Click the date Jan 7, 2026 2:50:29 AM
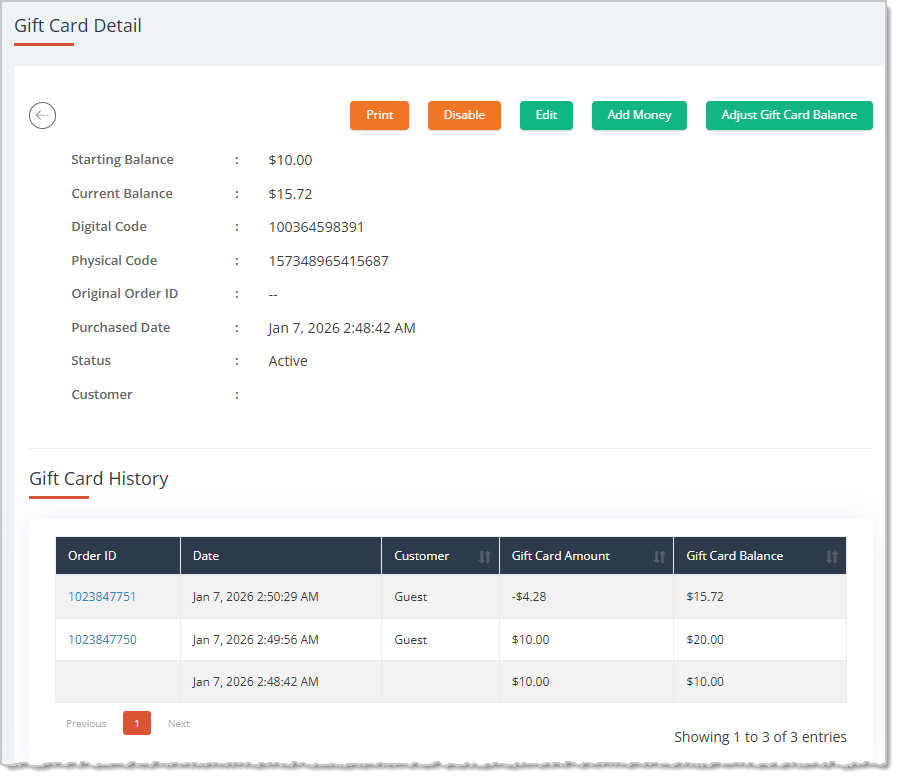This screenshot has width=897, height=777. click(x=255, y=597)
